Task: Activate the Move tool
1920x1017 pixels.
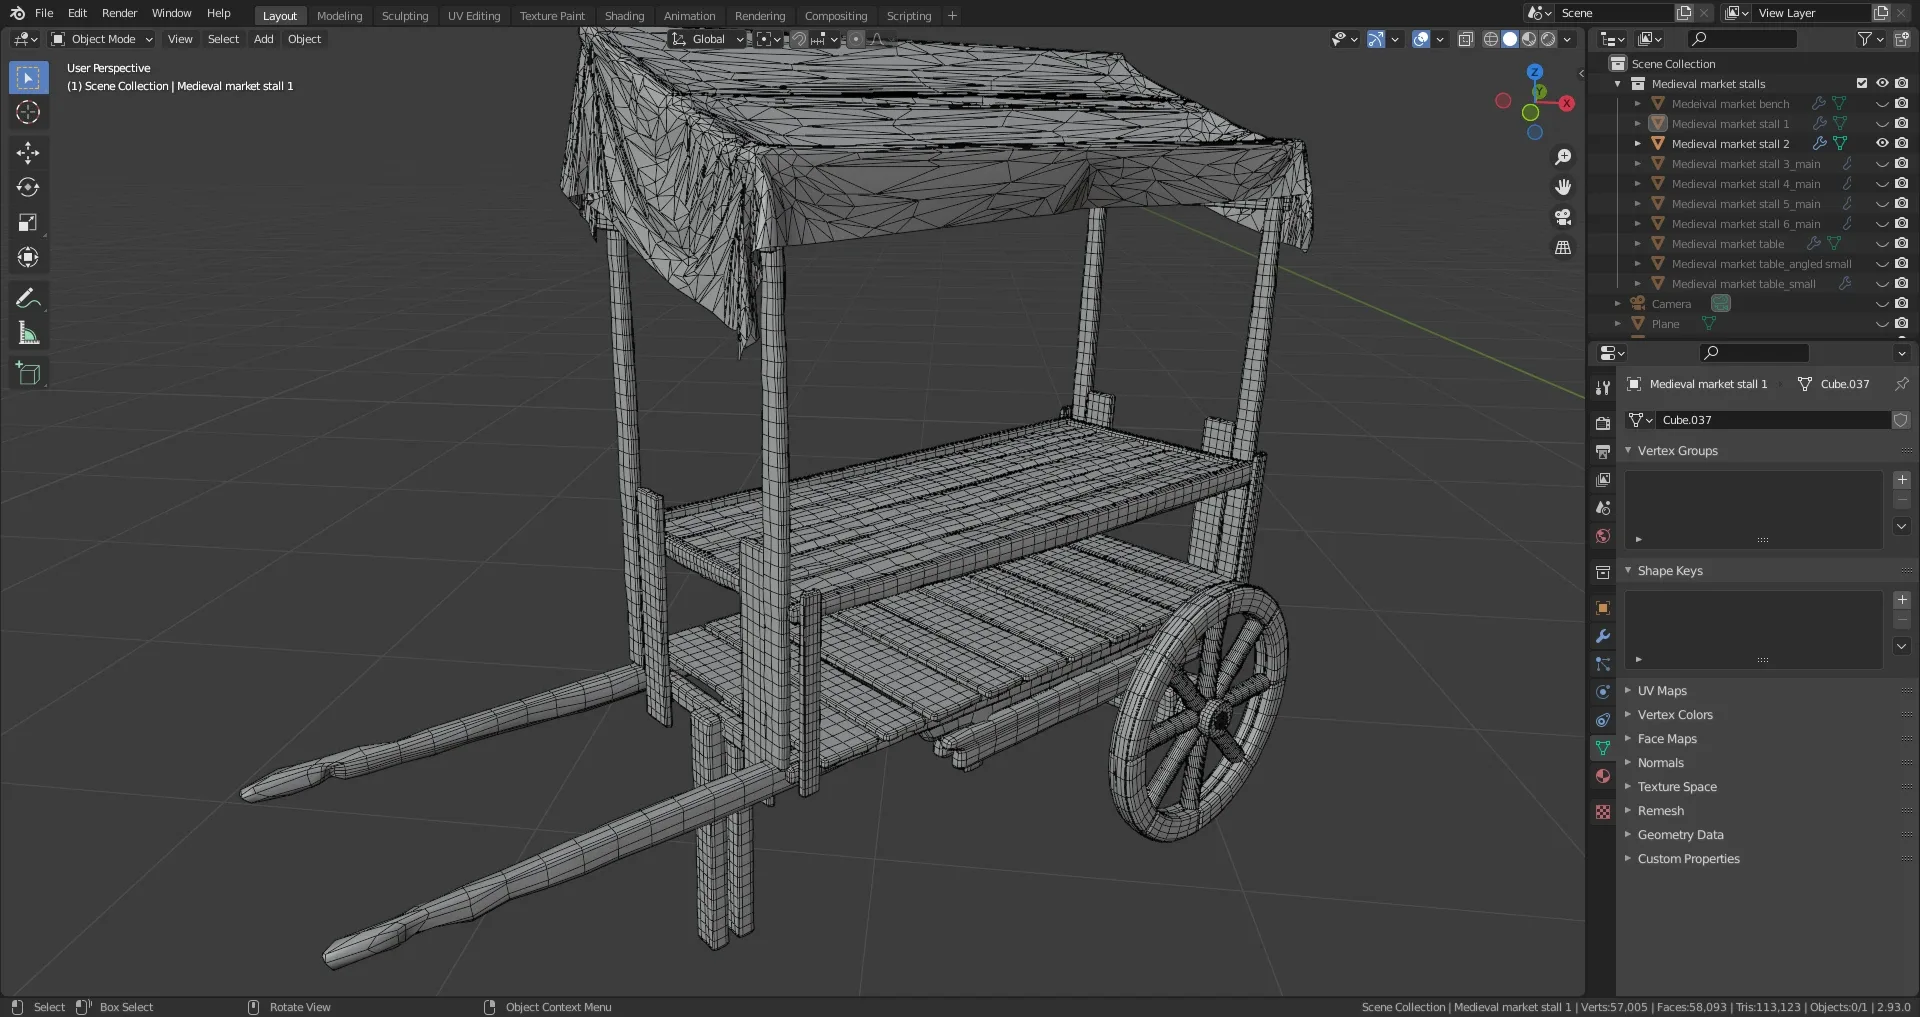Action: 28,152
